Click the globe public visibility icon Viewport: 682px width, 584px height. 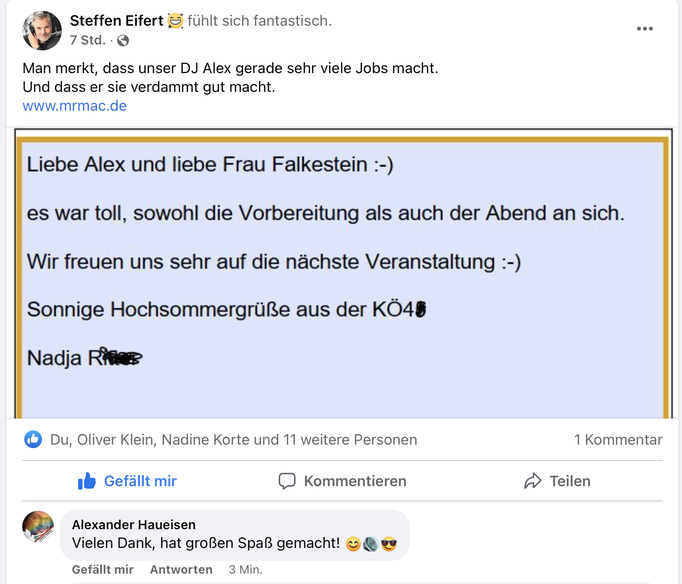pos(123,41)
